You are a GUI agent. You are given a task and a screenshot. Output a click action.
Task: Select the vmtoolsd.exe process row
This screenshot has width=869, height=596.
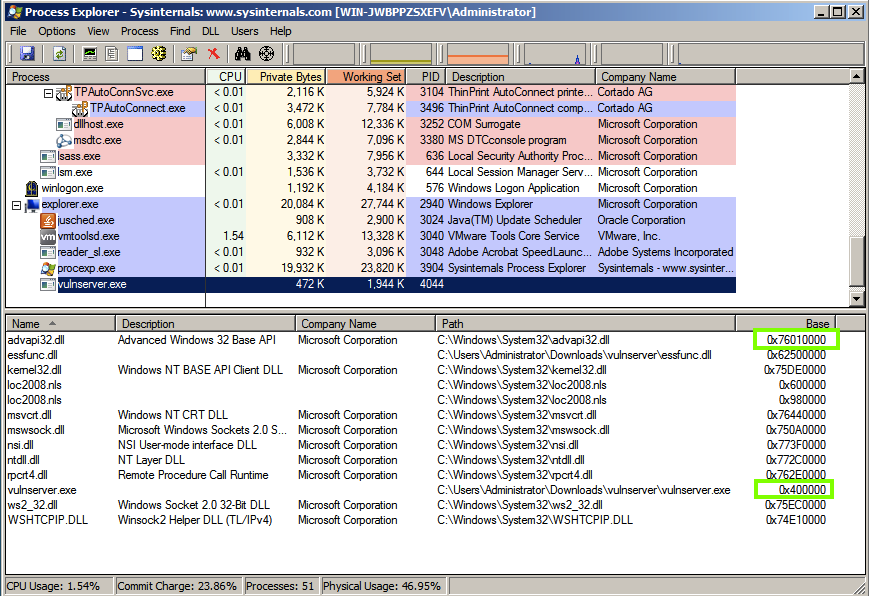pyautogui.click(x=88, y=237)
